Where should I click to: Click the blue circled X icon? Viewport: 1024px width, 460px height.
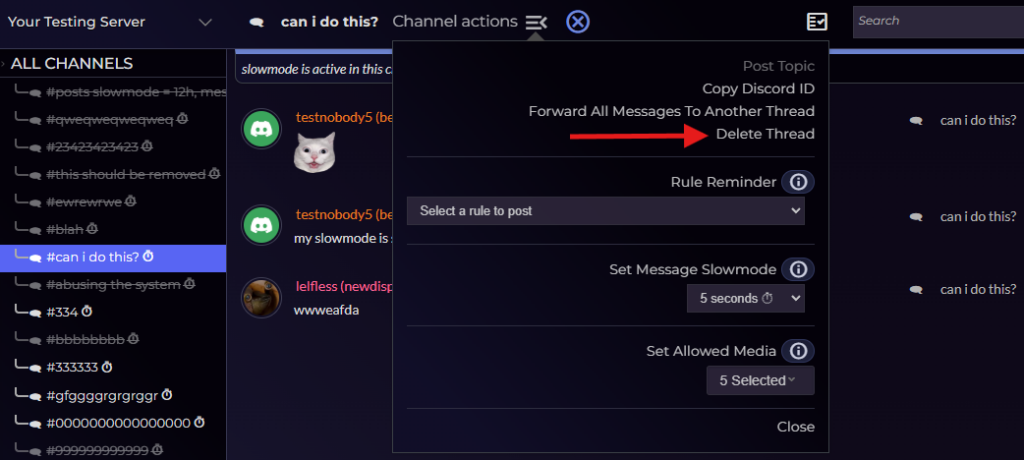click(x=577, y=22)
